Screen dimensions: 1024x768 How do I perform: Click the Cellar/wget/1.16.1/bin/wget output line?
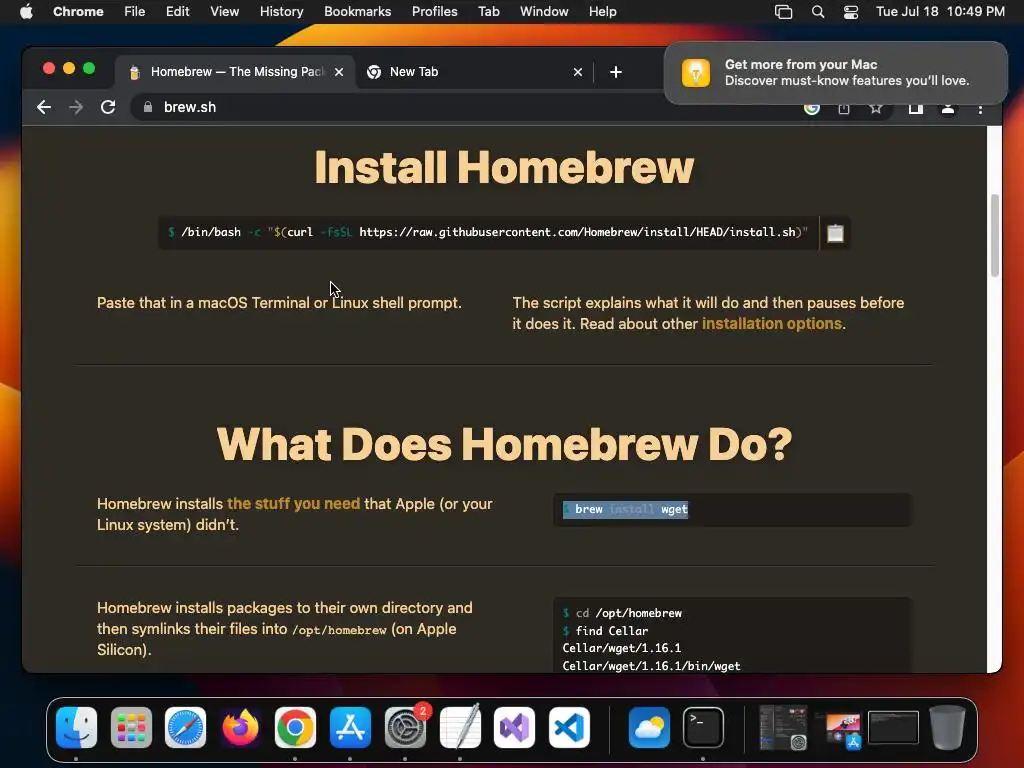tap(651, 665)
